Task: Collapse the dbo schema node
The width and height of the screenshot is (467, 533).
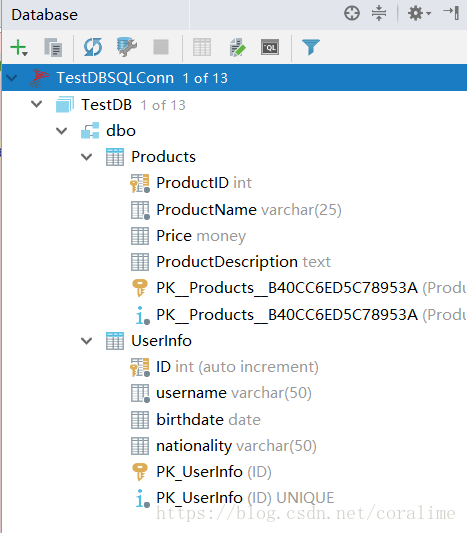Action: point(62,131)
